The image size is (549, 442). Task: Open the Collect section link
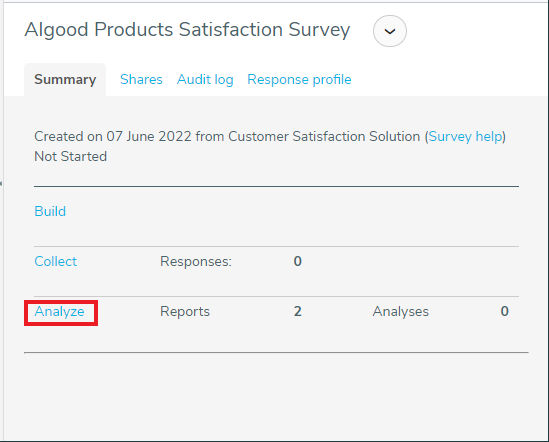[x=55, y=261]
